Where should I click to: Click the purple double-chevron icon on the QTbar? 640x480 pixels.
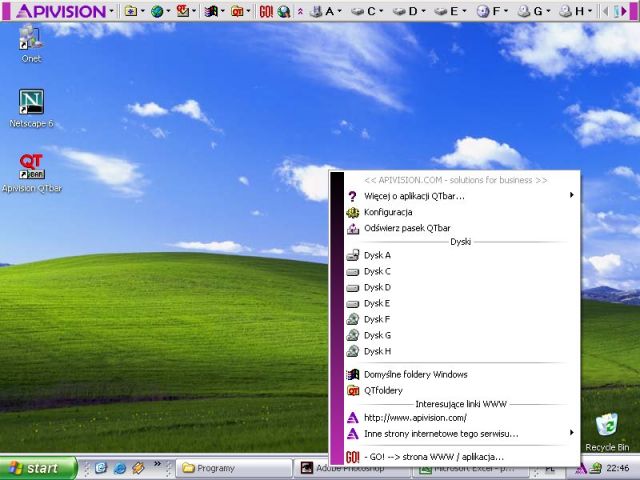(300, 11)
